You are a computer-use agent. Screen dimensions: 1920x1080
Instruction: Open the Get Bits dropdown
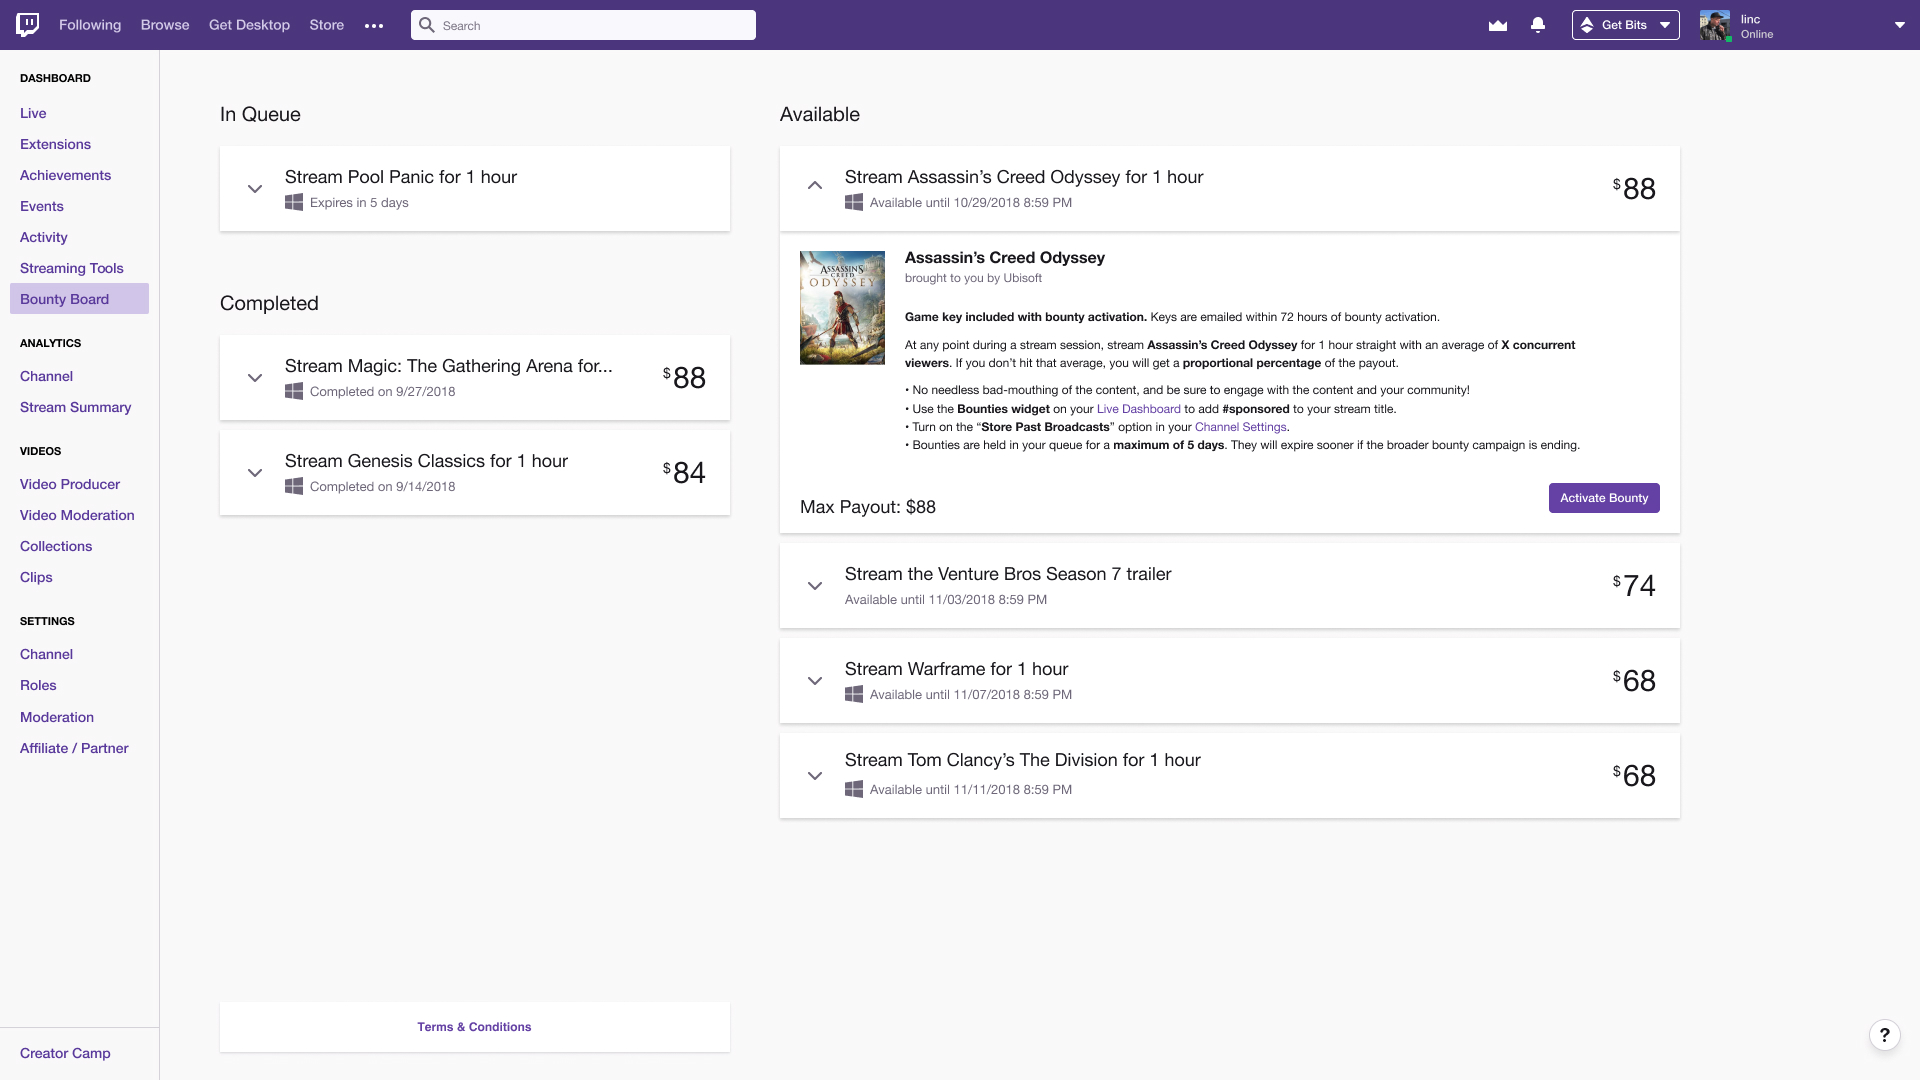coord(1625,25)
